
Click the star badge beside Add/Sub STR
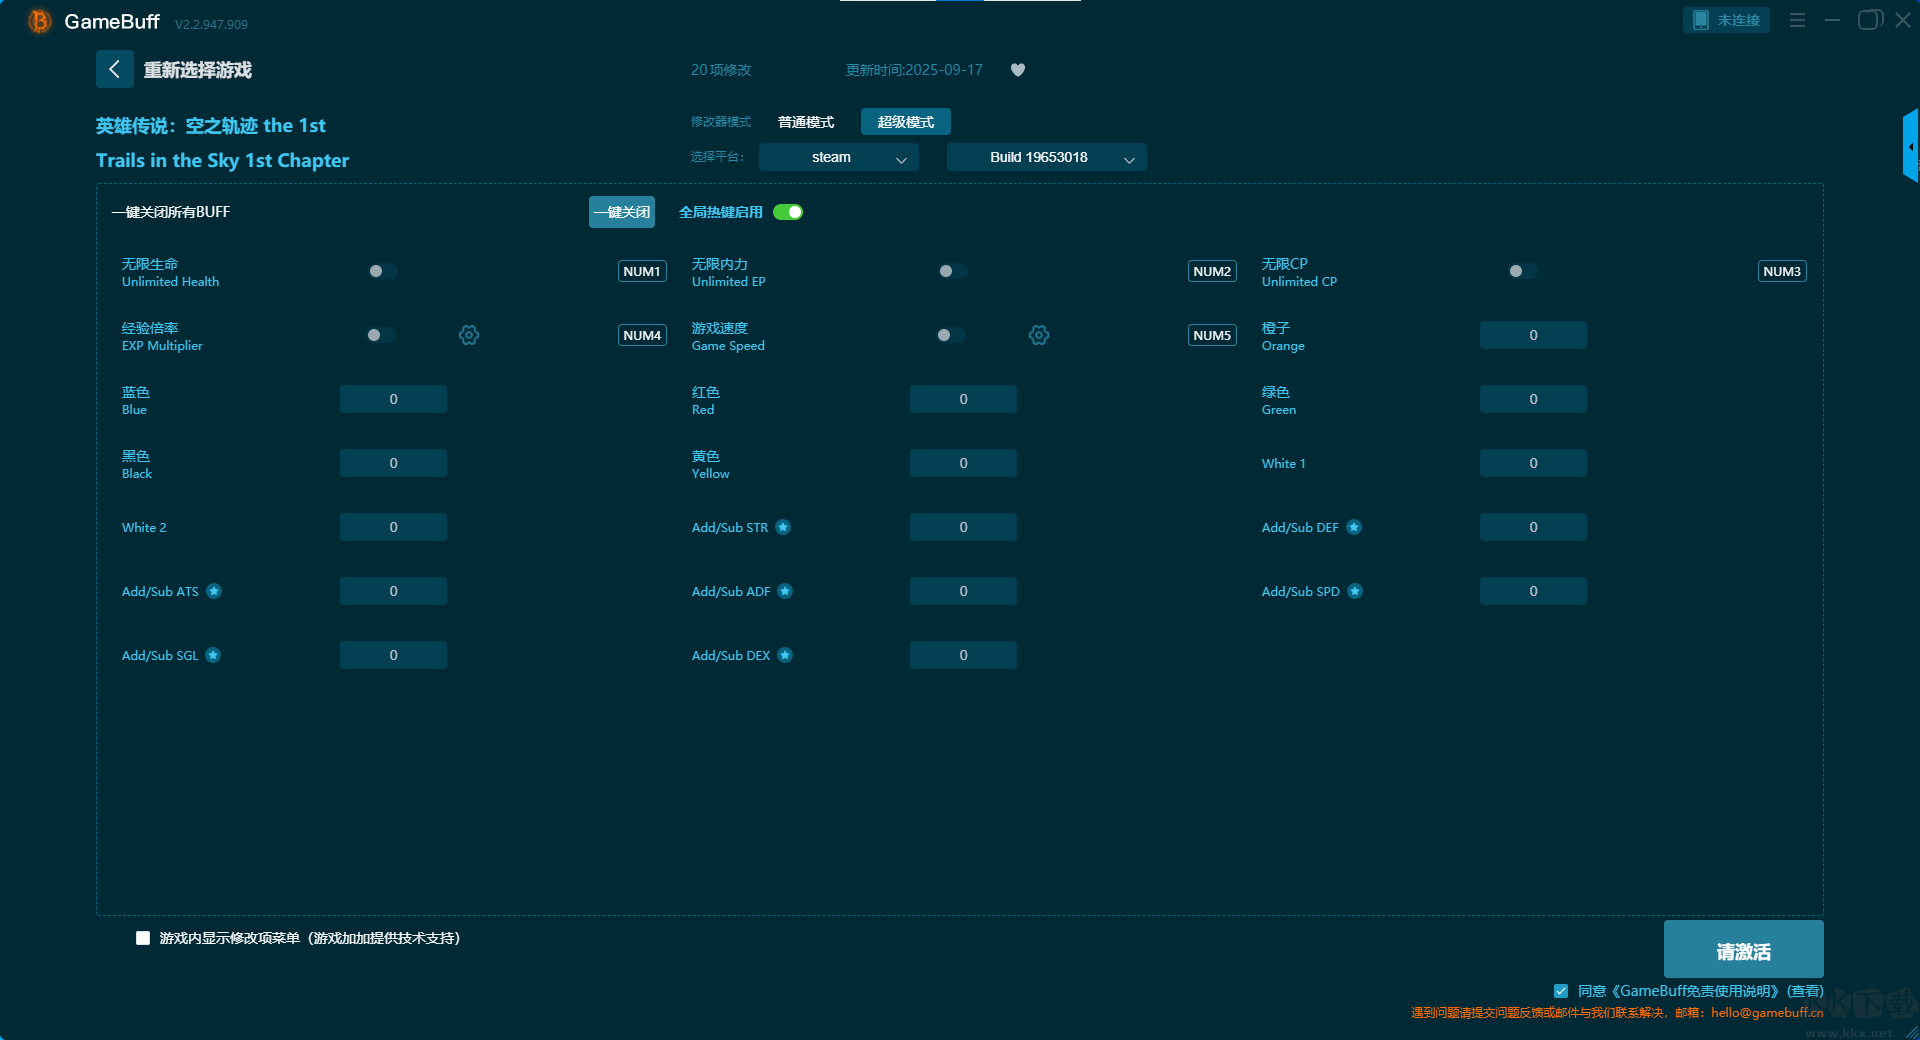[x=784, y=527]
